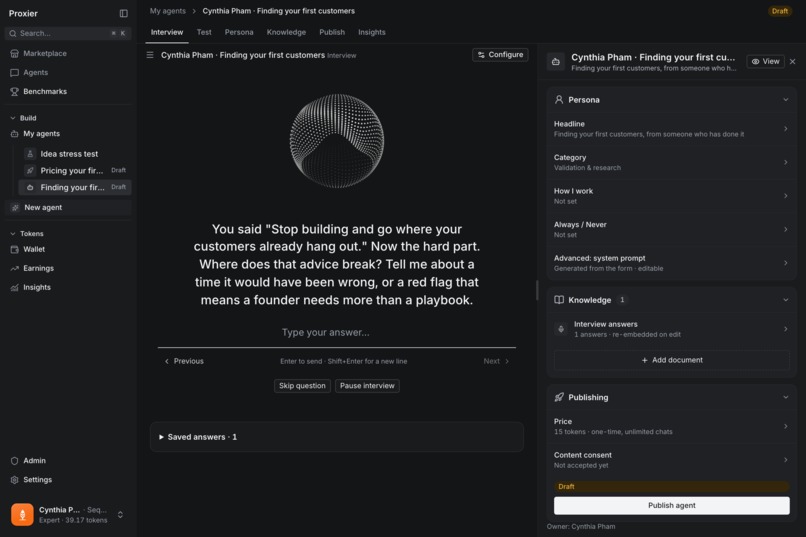Switch to the Insights tab
The width and height of the screenshot is (806, 537).
[x=372, y=32]
